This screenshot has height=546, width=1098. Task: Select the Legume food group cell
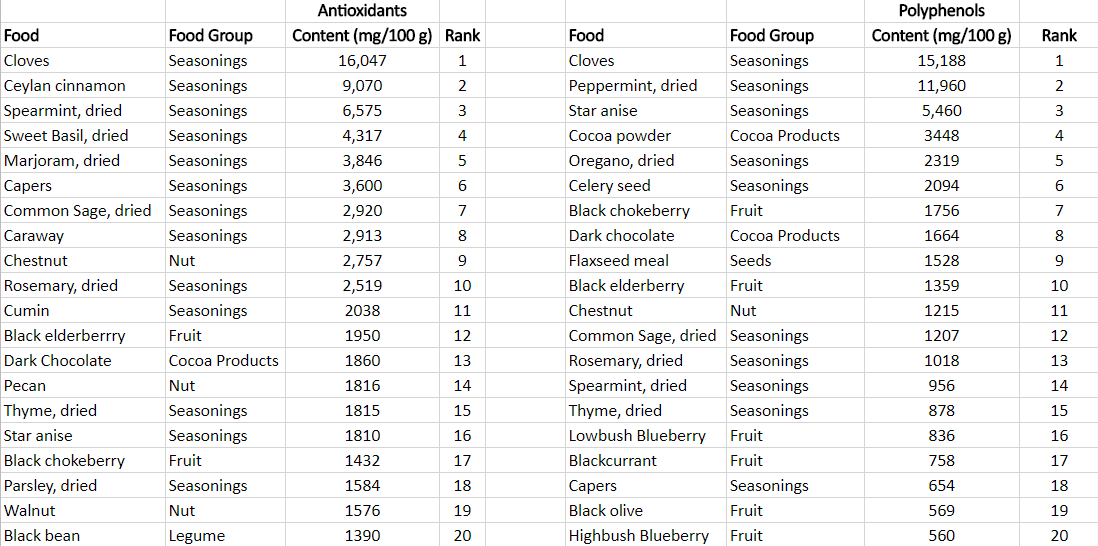coord(225,536)
